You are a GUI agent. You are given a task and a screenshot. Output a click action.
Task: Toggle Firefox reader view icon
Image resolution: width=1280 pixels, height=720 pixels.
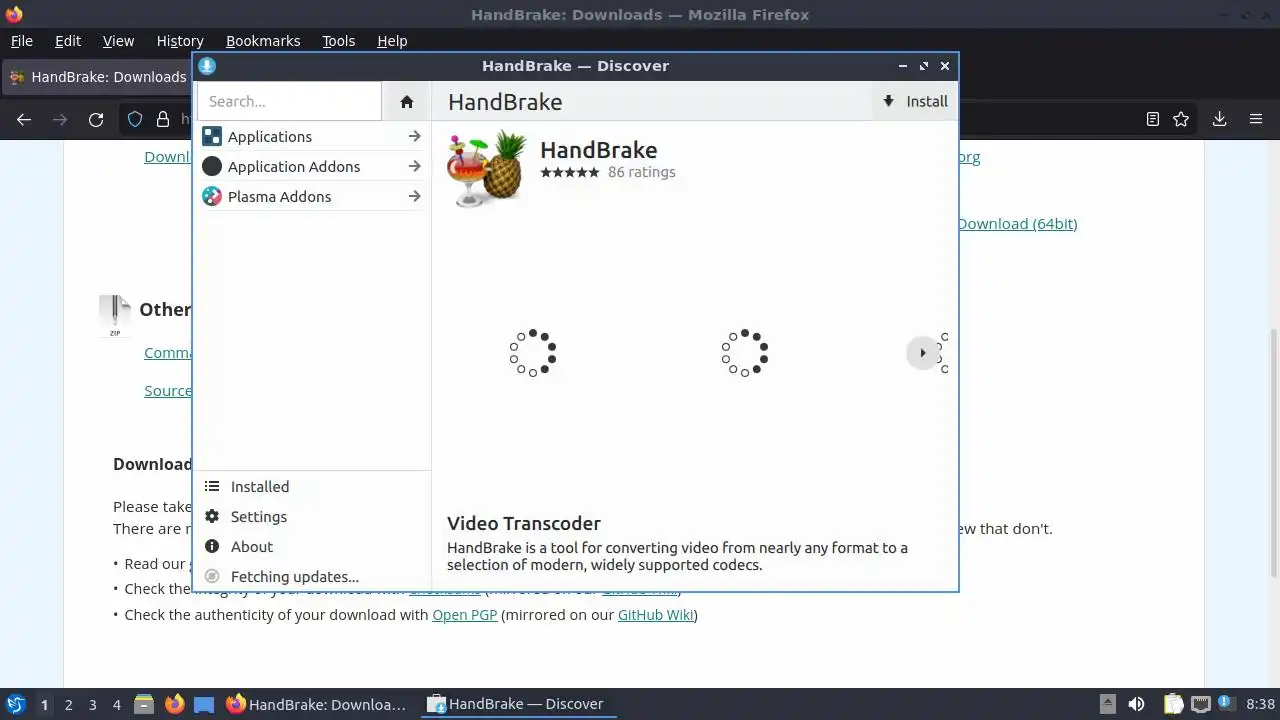click(1152, 119)
